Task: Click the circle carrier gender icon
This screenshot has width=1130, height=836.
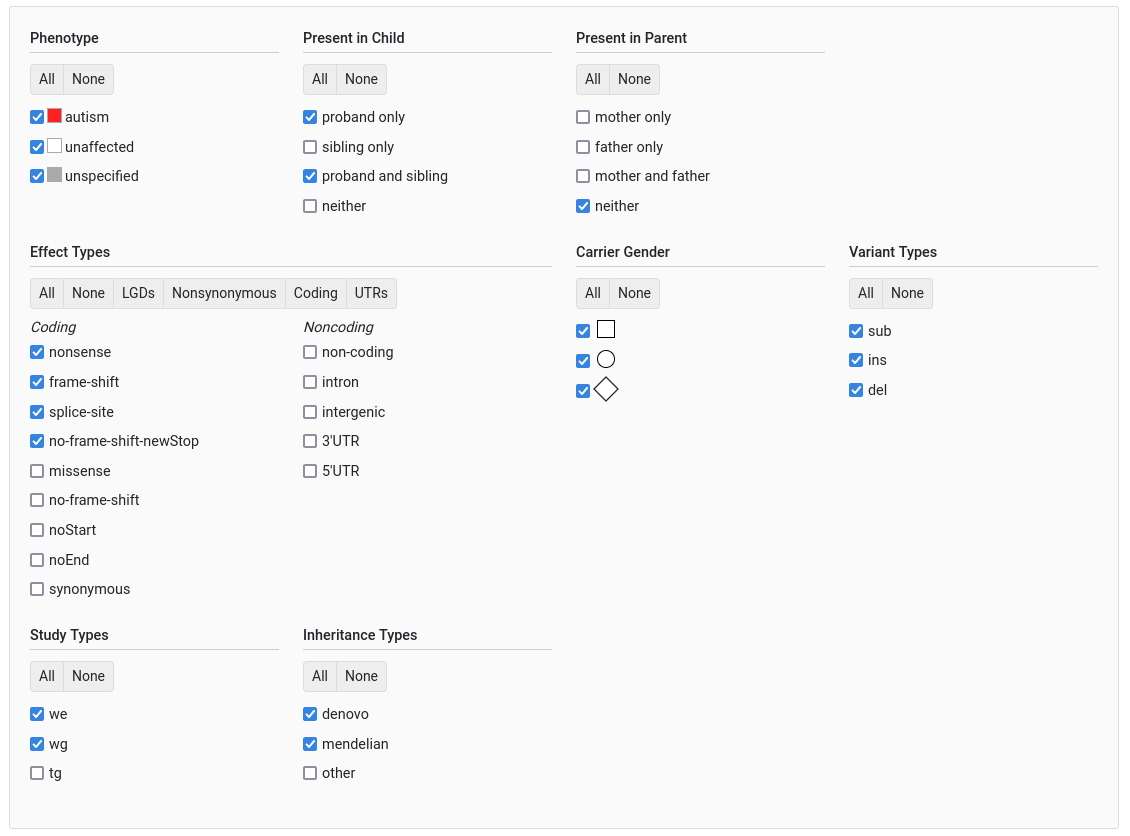Action: 605,360
